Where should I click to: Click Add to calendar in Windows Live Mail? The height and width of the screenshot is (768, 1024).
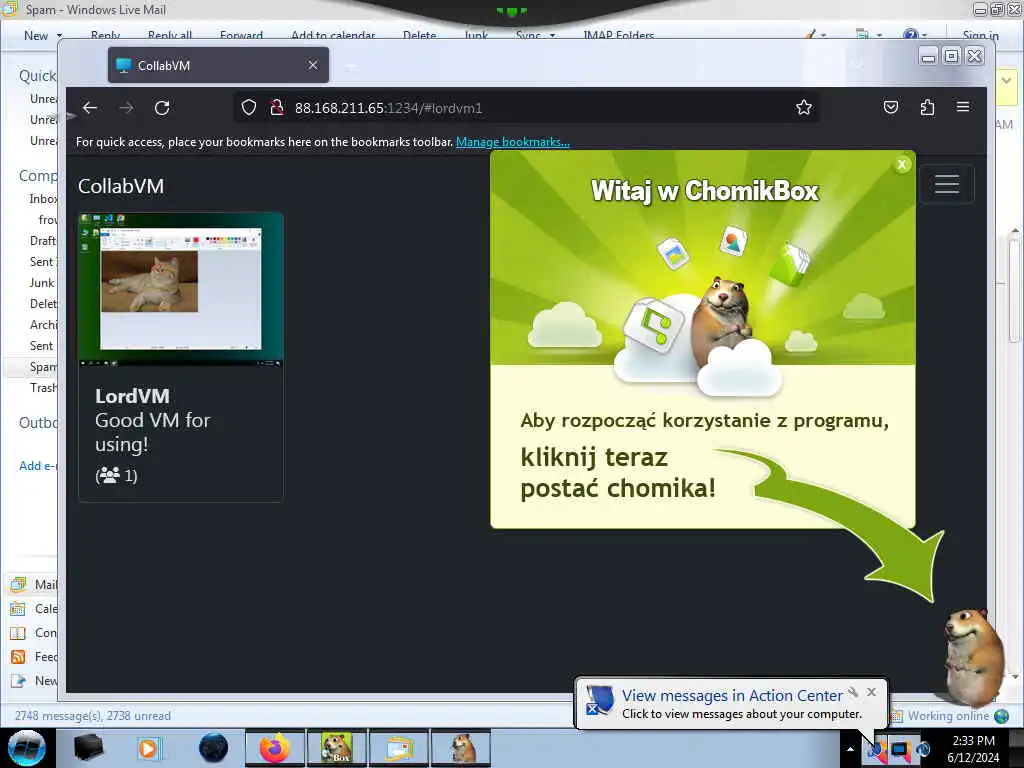point(333,36)
